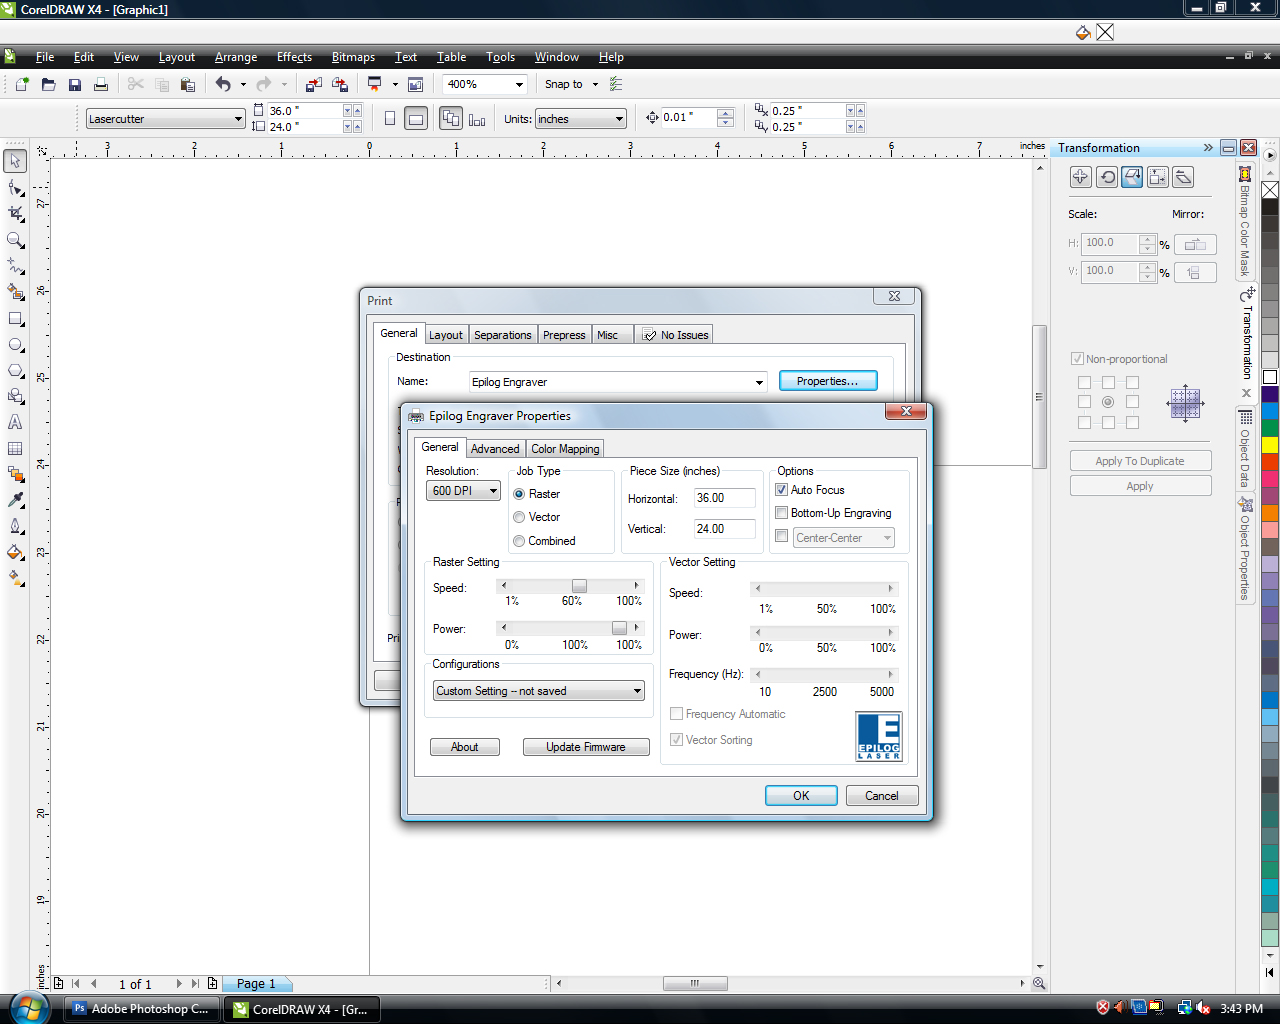
Task: Toggle the Auto Focus checkbox
Action: click(x=782, y=490)
